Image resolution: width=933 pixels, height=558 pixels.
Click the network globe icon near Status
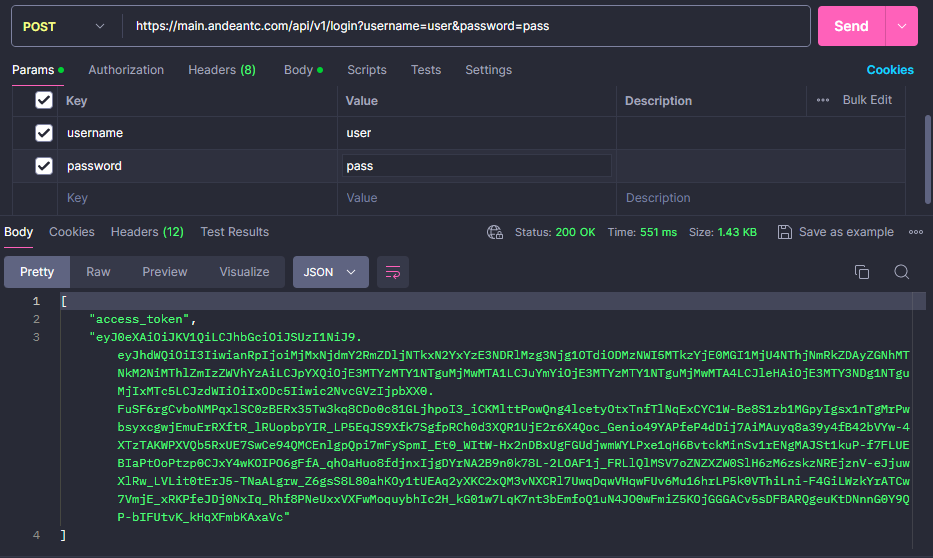pyautogui.click(x=494, y=232)
